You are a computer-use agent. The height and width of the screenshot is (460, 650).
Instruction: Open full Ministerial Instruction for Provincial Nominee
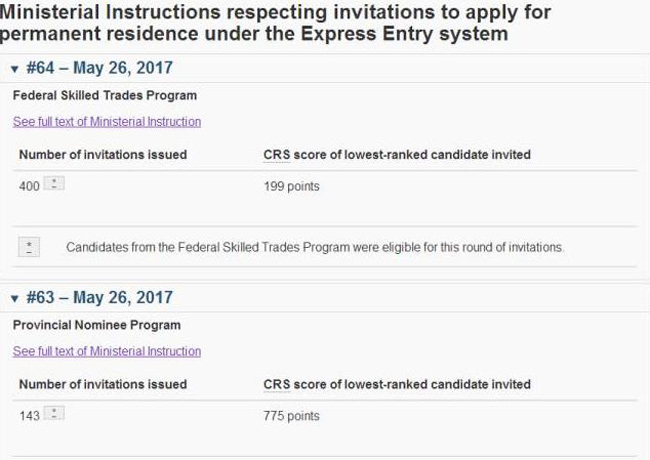click(107, 352)
